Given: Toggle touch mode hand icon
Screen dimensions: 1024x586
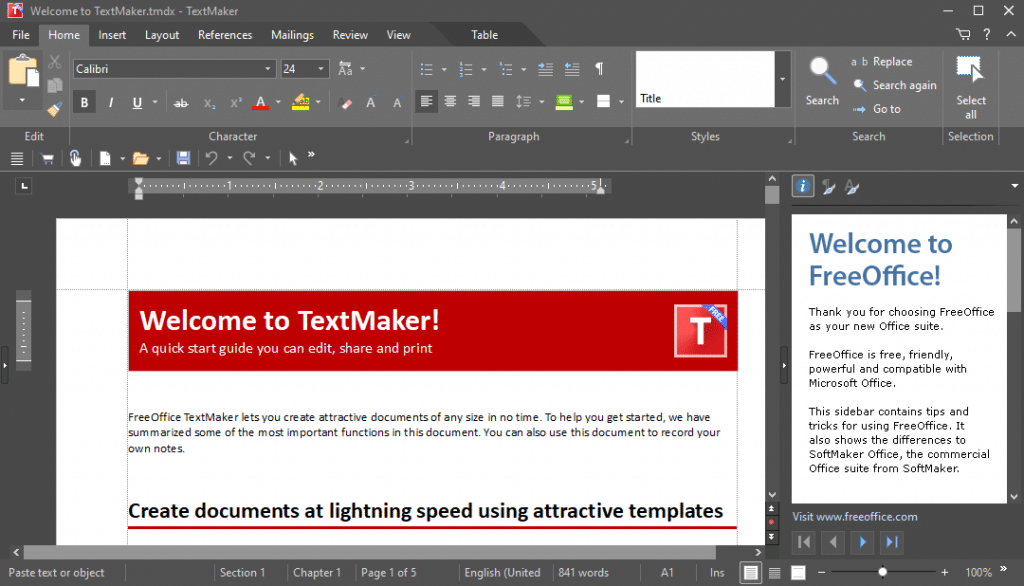Looking at the screenshot, I should (75, 158).
